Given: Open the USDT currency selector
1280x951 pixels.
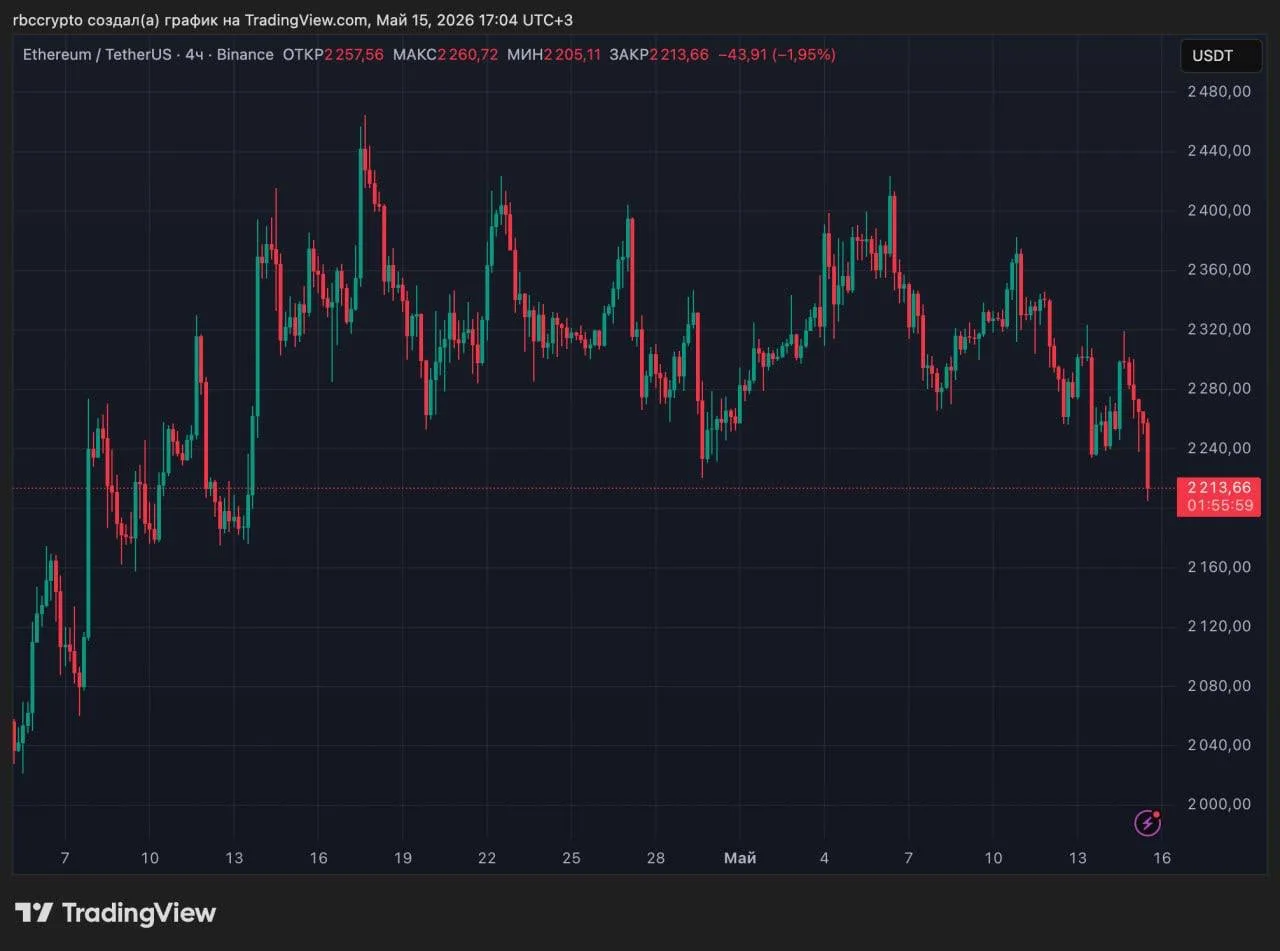Looking at the screenshot, I should tap(1221, 56).
